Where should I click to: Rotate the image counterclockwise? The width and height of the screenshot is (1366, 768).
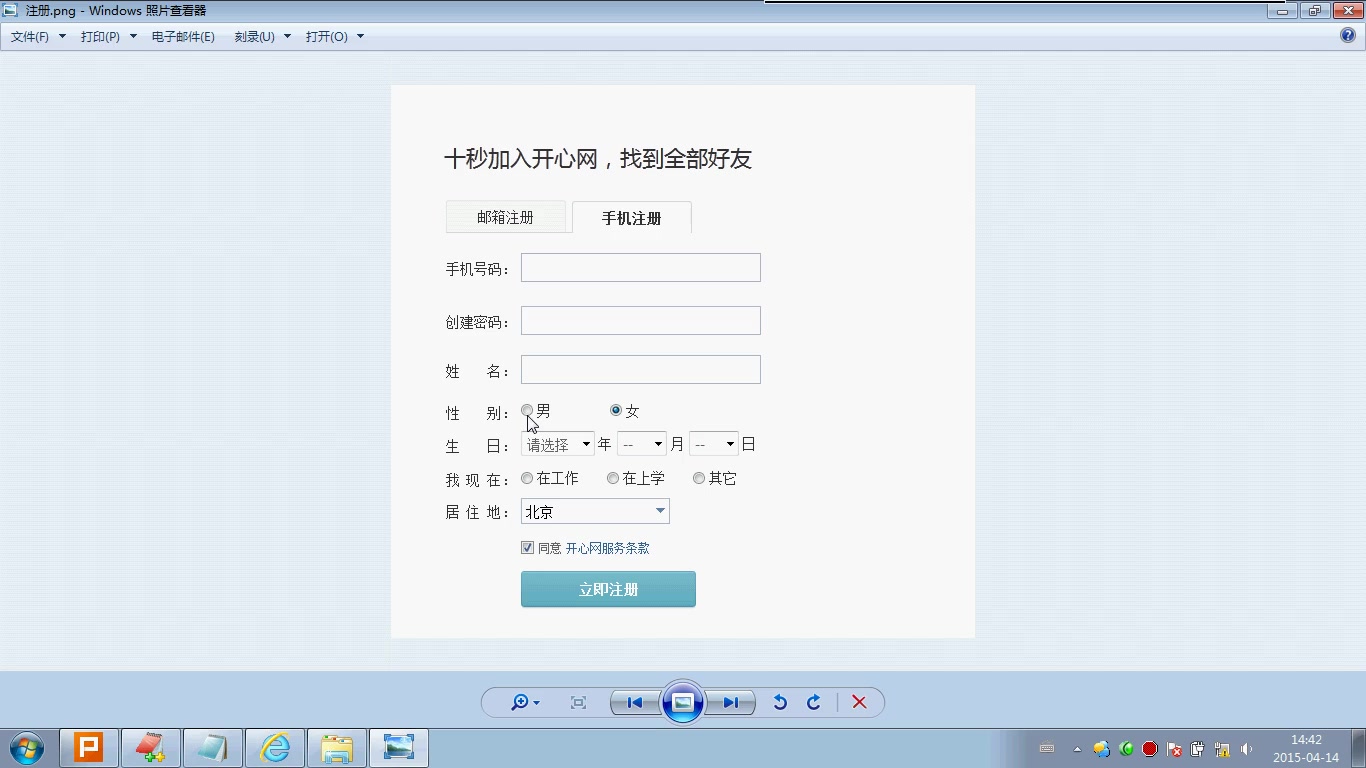coord(780,703)
